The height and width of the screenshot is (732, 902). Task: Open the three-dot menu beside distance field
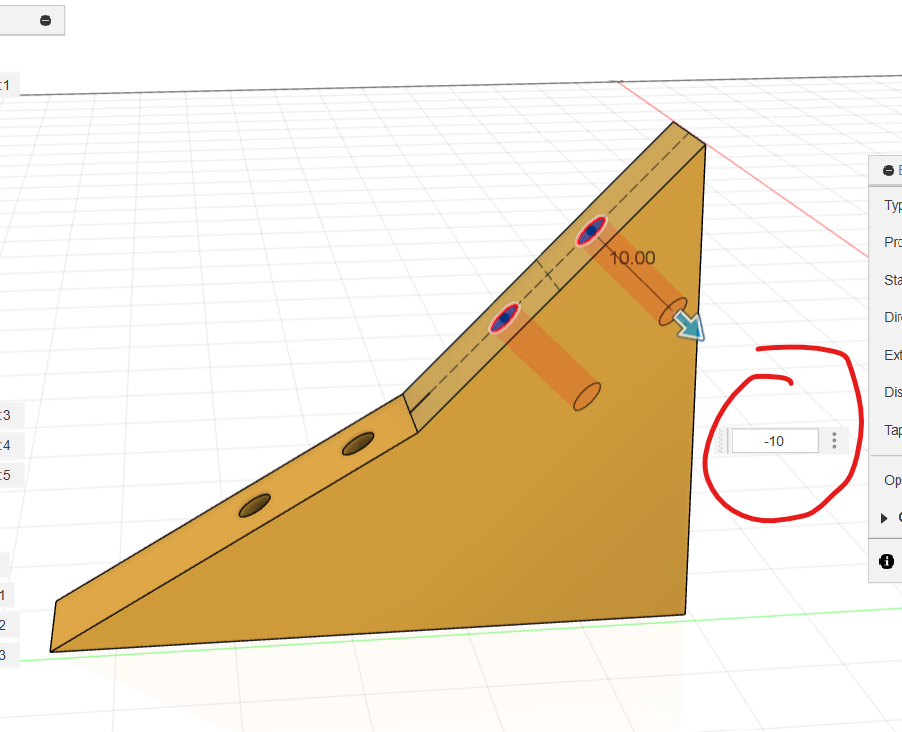[x=834, y=441]
